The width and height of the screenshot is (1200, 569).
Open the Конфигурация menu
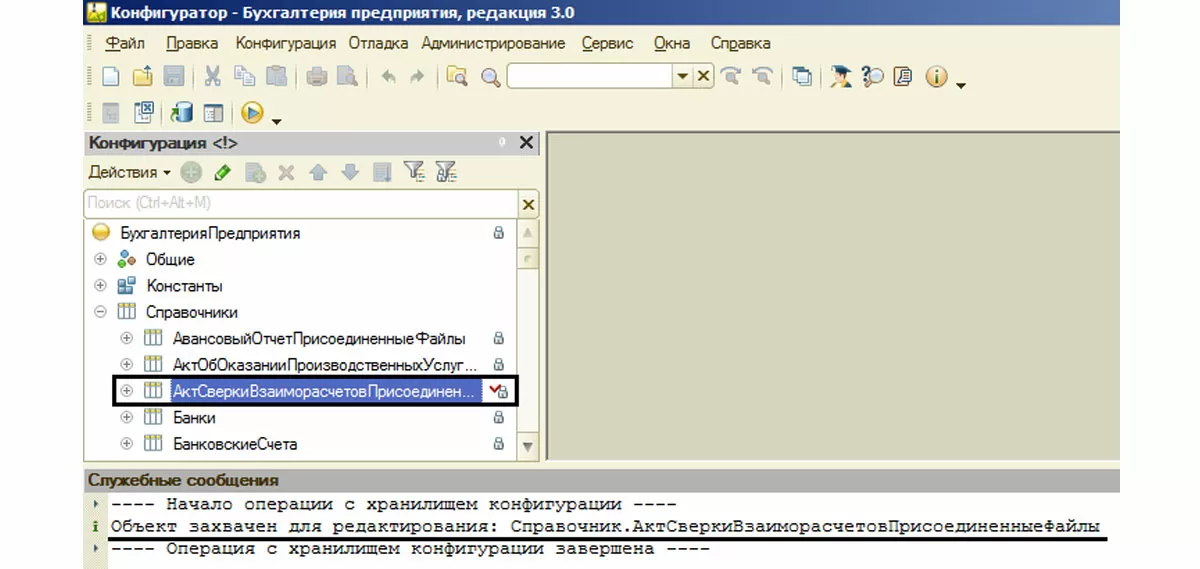point(286,43)
